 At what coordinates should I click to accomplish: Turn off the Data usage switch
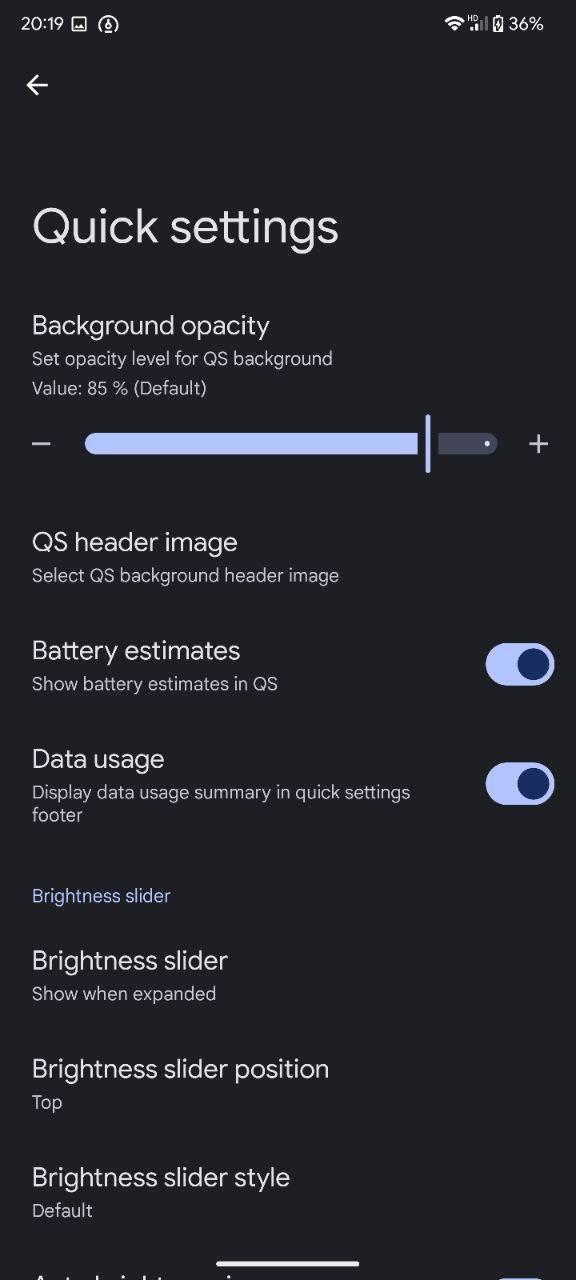pyautogui.click(x=520, y=784)
